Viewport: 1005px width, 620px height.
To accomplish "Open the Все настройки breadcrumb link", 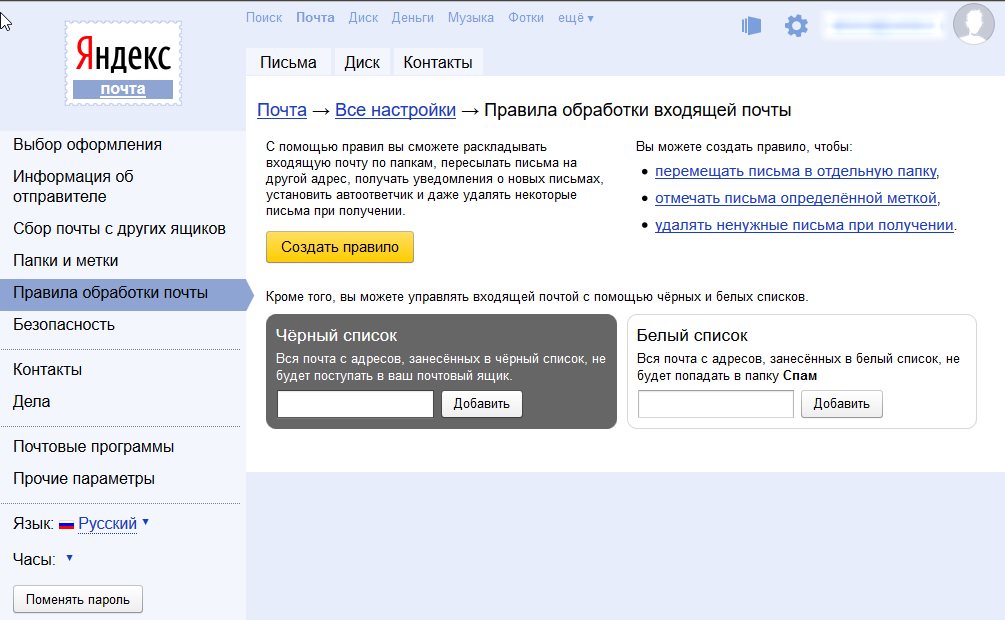I will click(x=395, y=110).
